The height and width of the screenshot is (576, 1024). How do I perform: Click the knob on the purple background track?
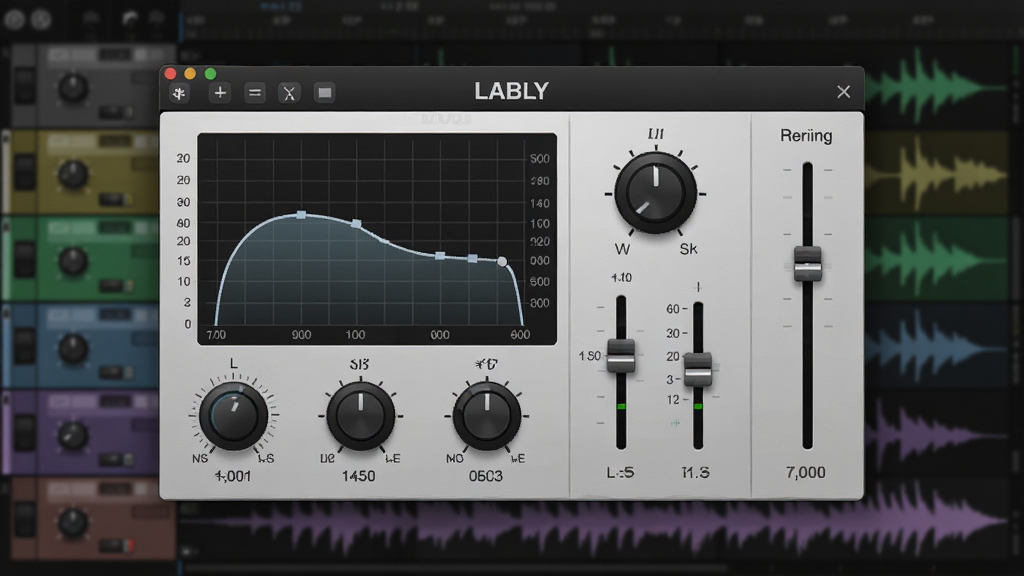72,435
